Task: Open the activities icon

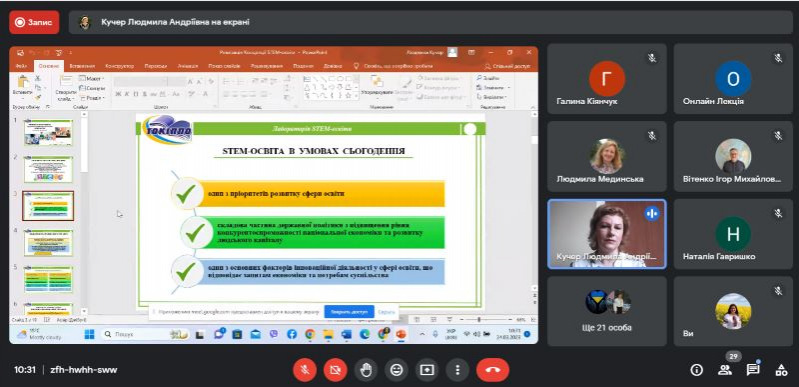Action: (781, 370)
